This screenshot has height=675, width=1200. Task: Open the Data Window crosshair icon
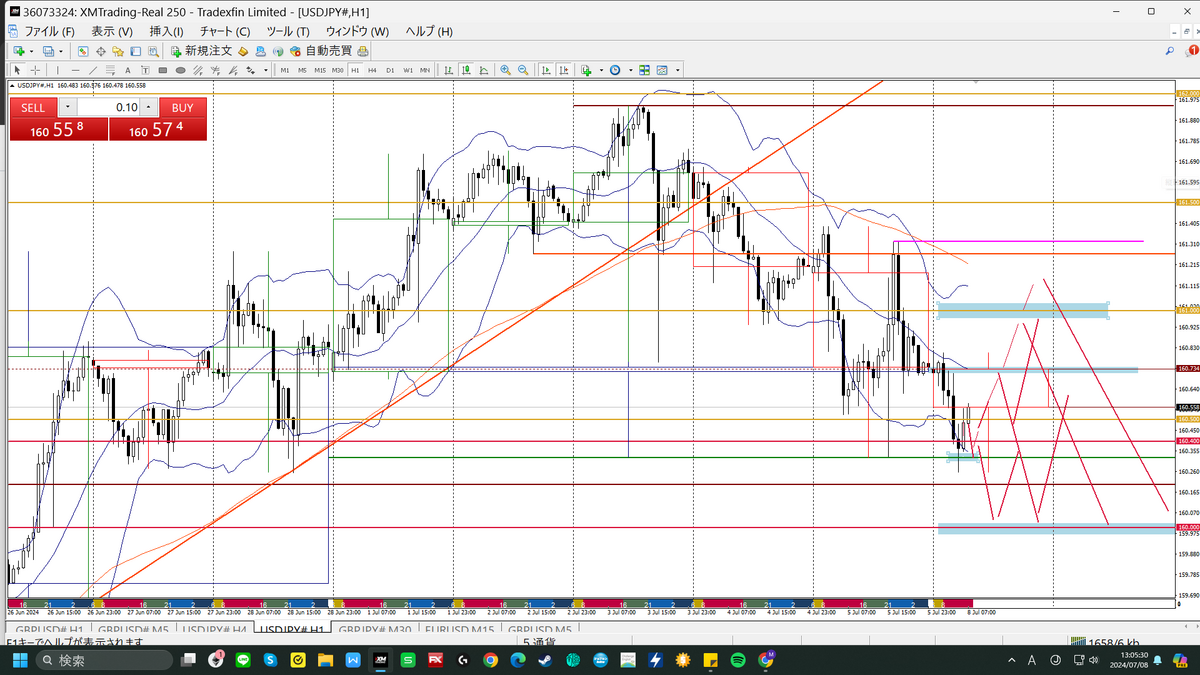[x=100, y=51]
